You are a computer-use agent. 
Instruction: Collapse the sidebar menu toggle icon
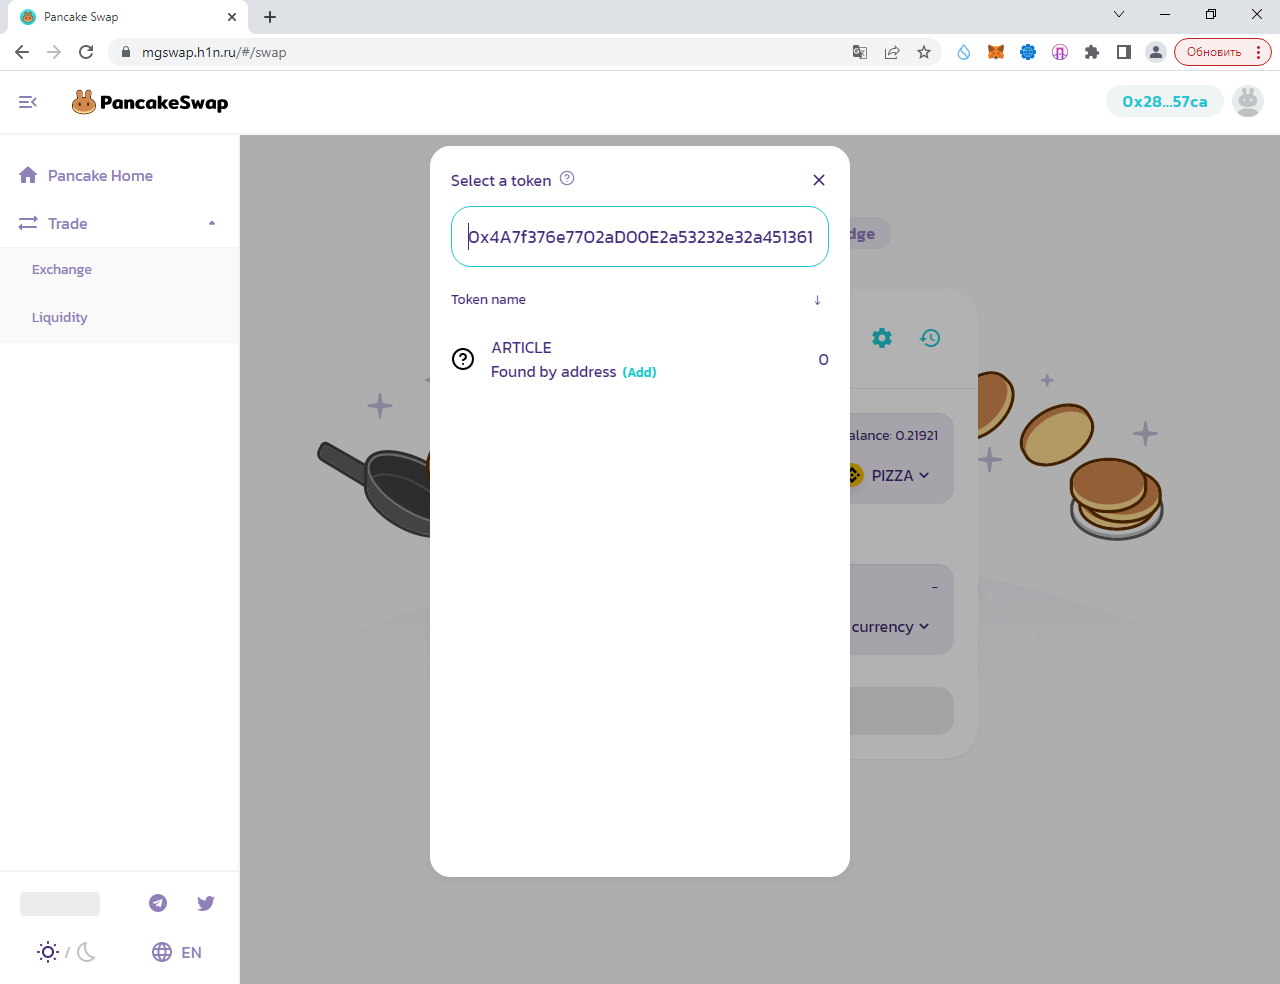28,102
